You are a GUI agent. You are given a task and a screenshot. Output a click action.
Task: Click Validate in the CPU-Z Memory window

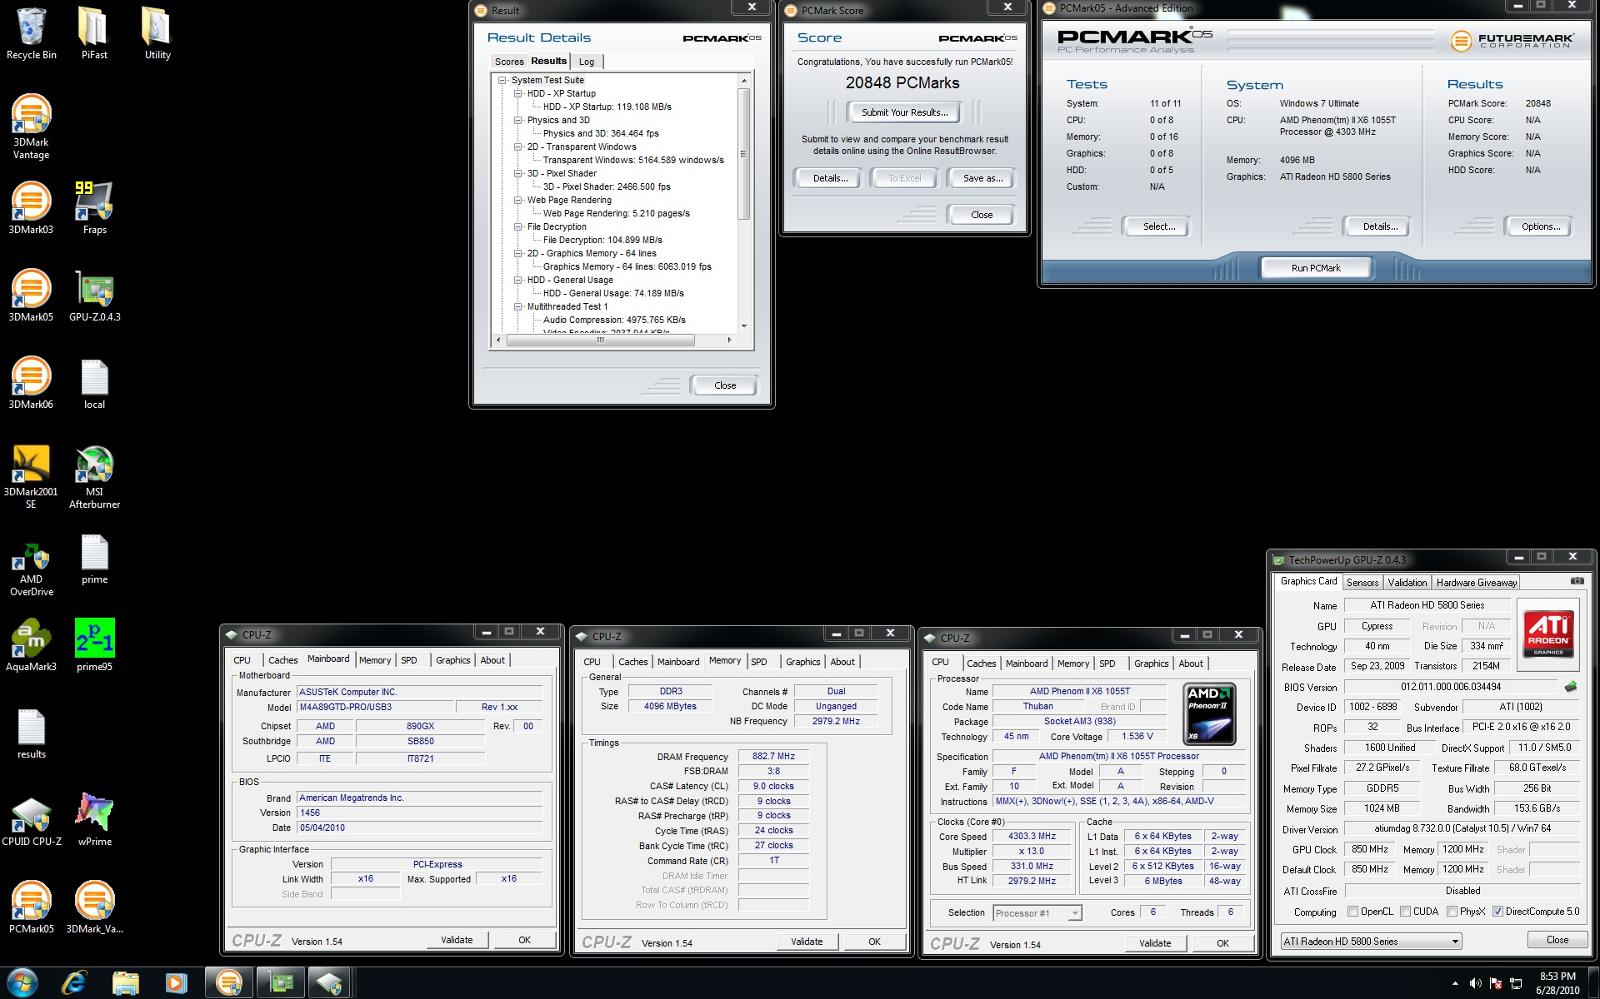[x=807, y=942]
